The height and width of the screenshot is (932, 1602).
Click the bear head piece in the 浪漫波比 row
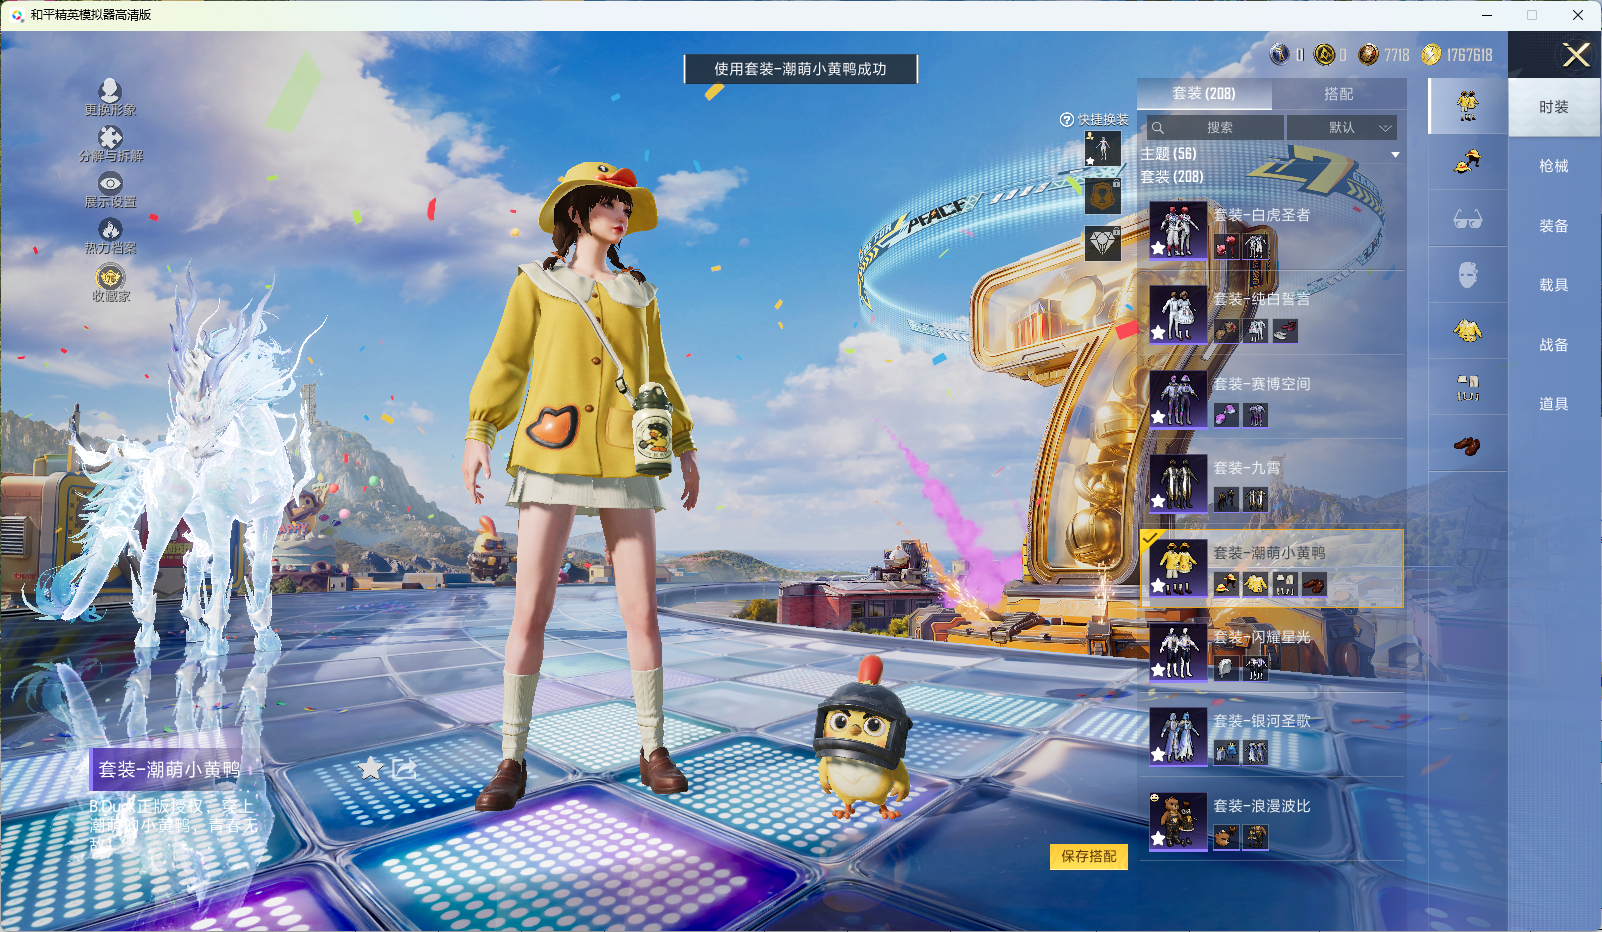[1226, 837]
